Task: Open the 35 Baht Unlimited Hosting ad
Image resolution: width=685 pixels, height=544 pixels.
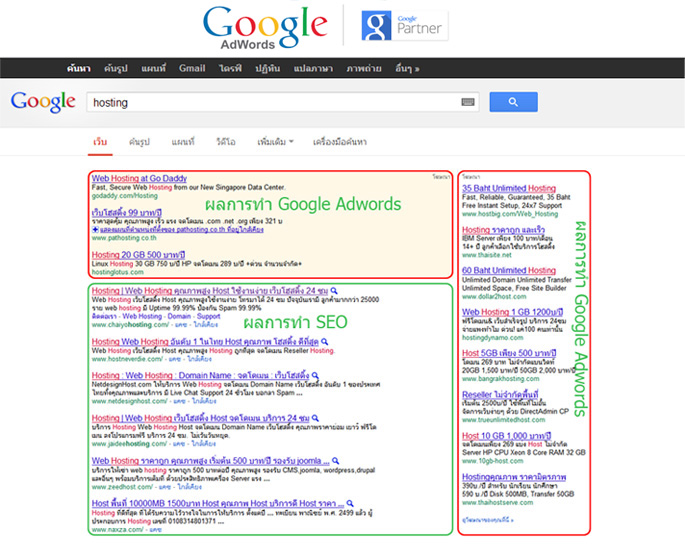Action: click(x=509, y=188)
